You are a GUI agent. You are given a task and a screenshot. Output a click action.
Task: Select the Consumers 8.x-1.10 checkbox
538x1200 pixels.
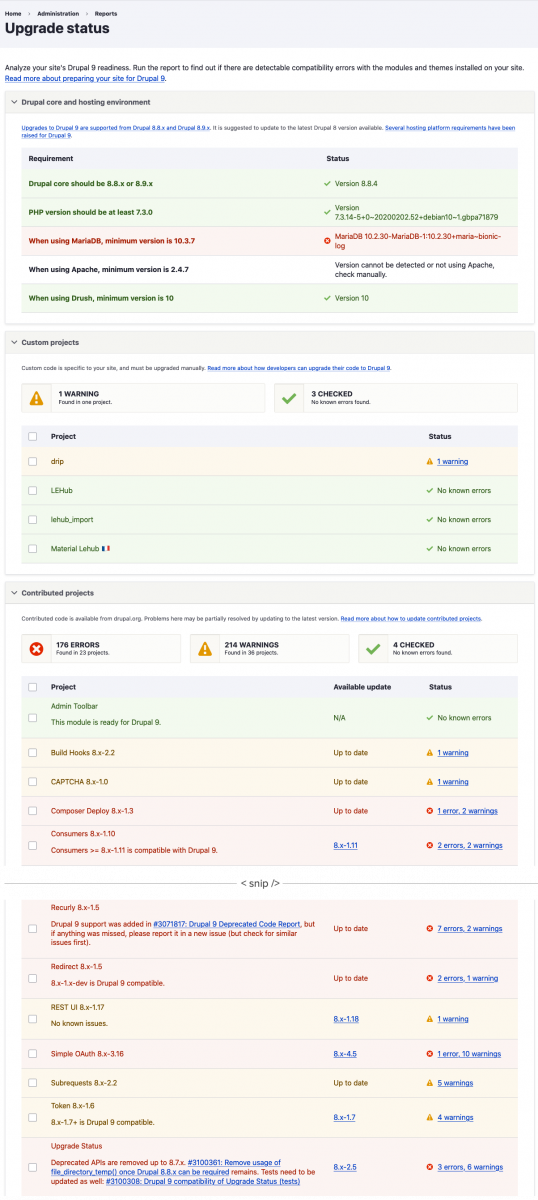coord(32,845)
